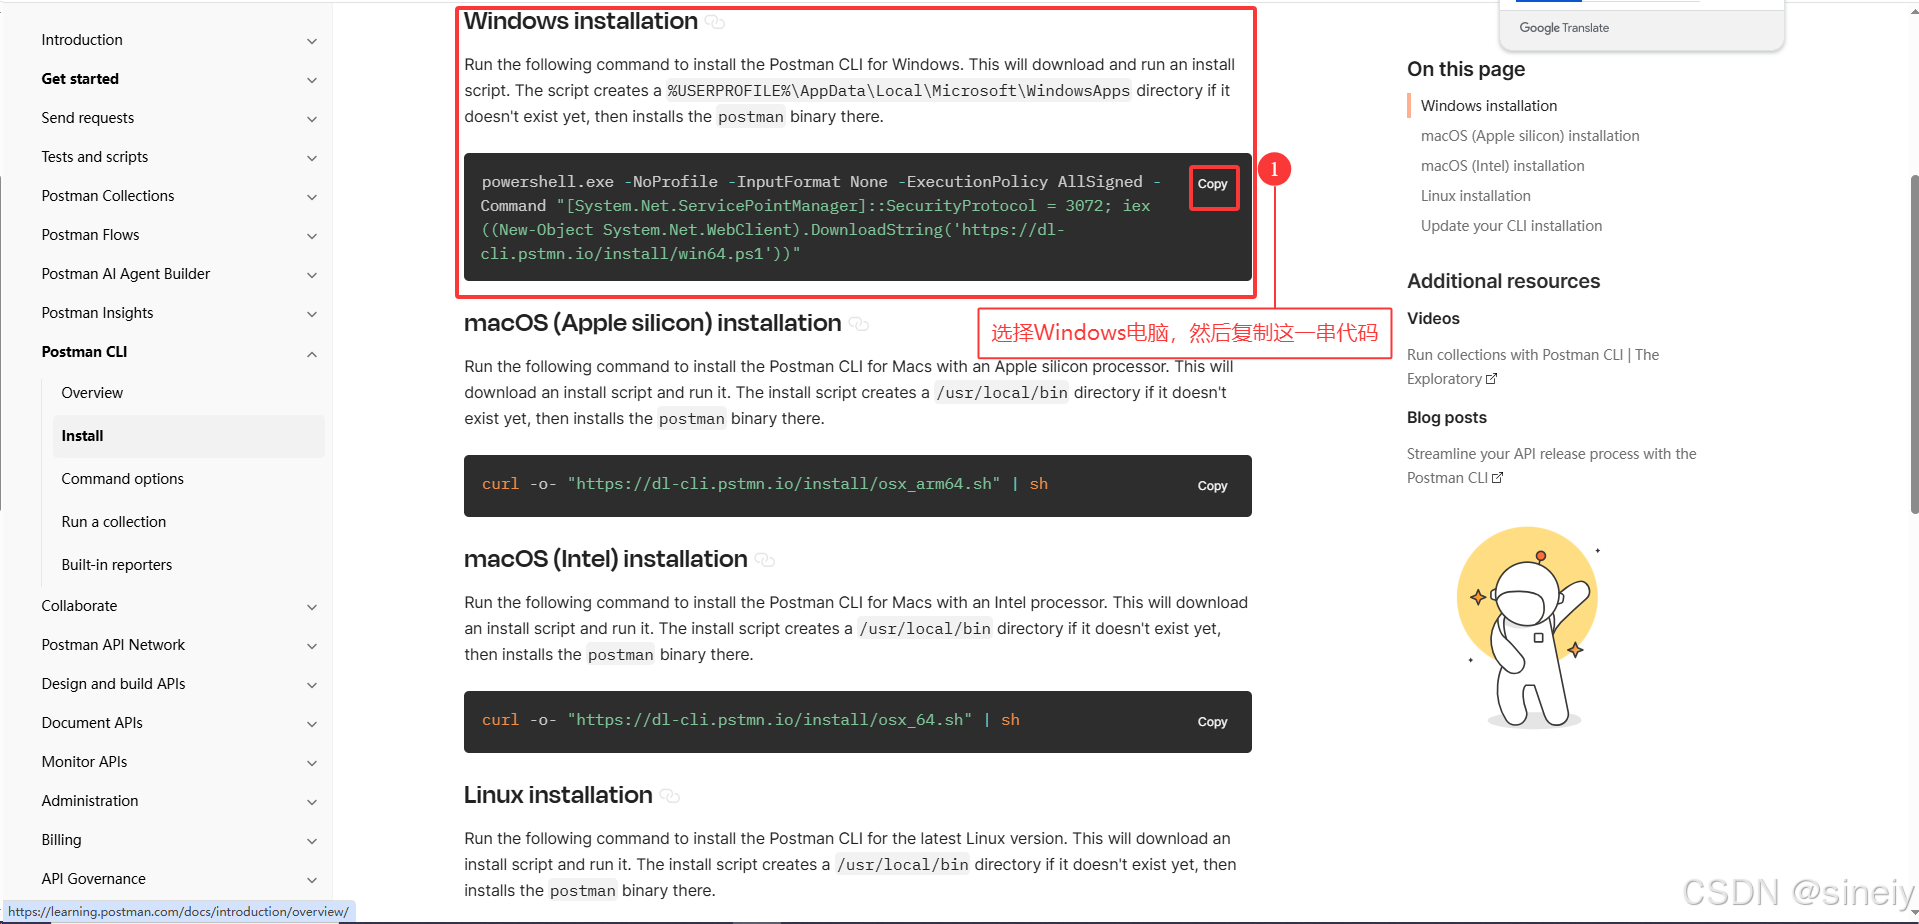The image size is (1919, 924).
Task: Copy the macOS Apple silicon curl command
Action: click(1212, 486)
